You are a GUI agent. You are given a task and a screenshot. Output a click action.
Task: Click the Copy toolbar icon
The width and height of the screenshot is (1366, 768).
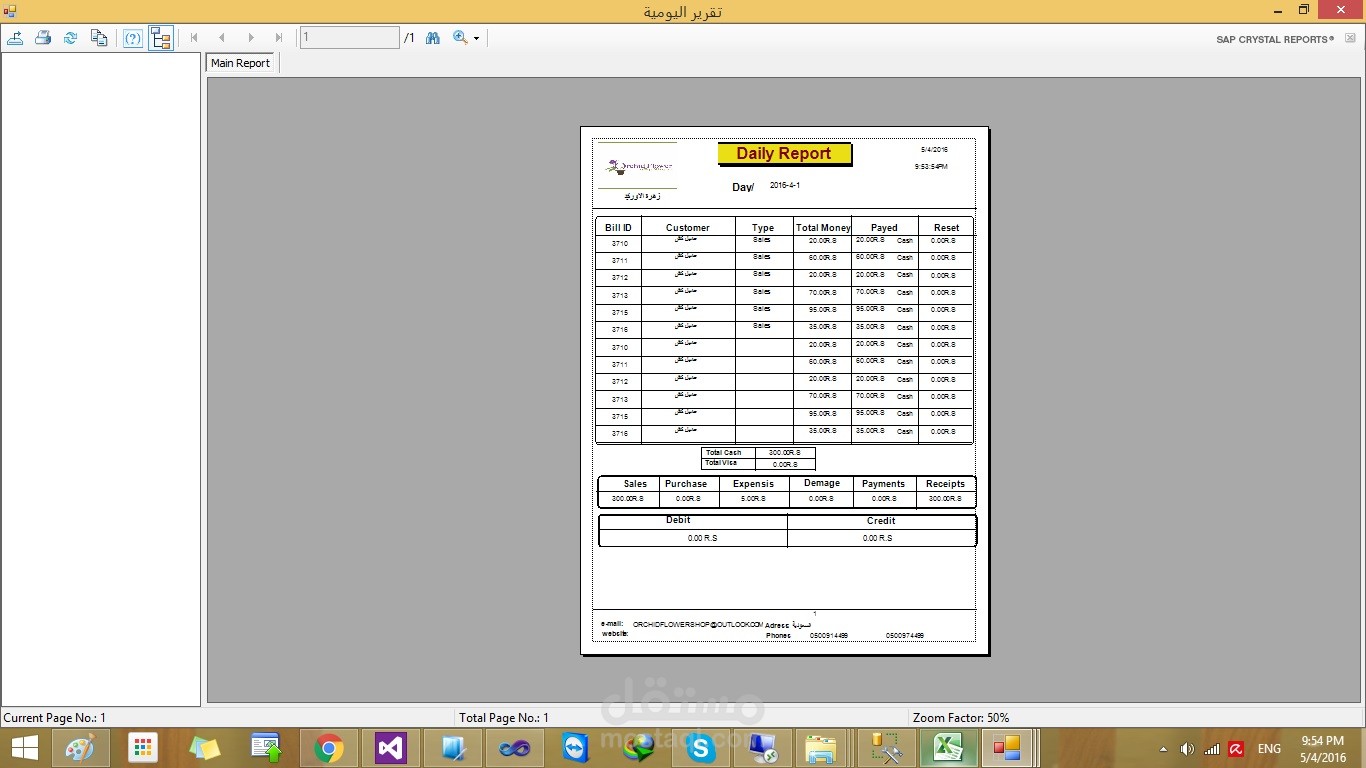pyautogui.click(x=99, y=38)
